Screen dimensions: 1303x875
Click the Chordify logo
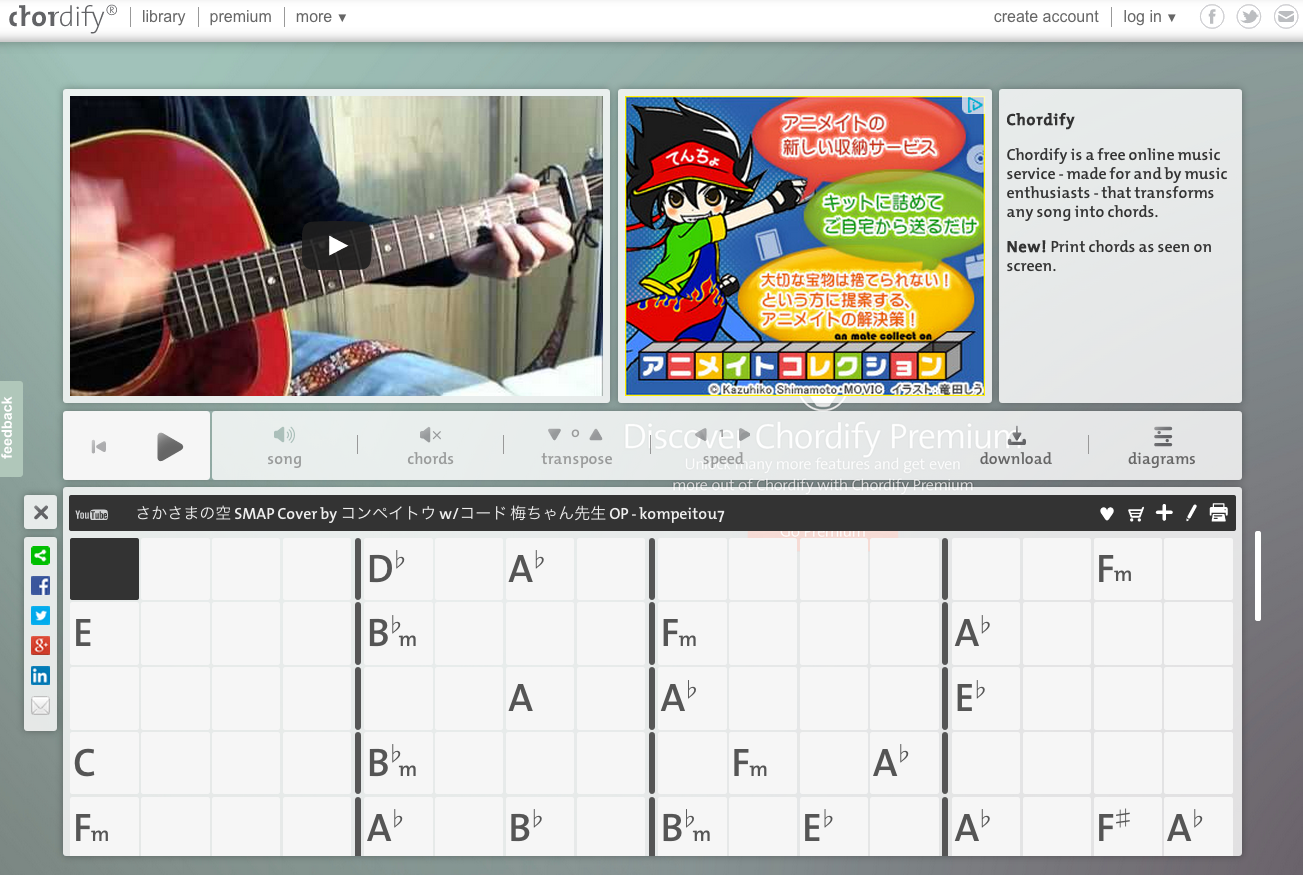click(62, 17)
